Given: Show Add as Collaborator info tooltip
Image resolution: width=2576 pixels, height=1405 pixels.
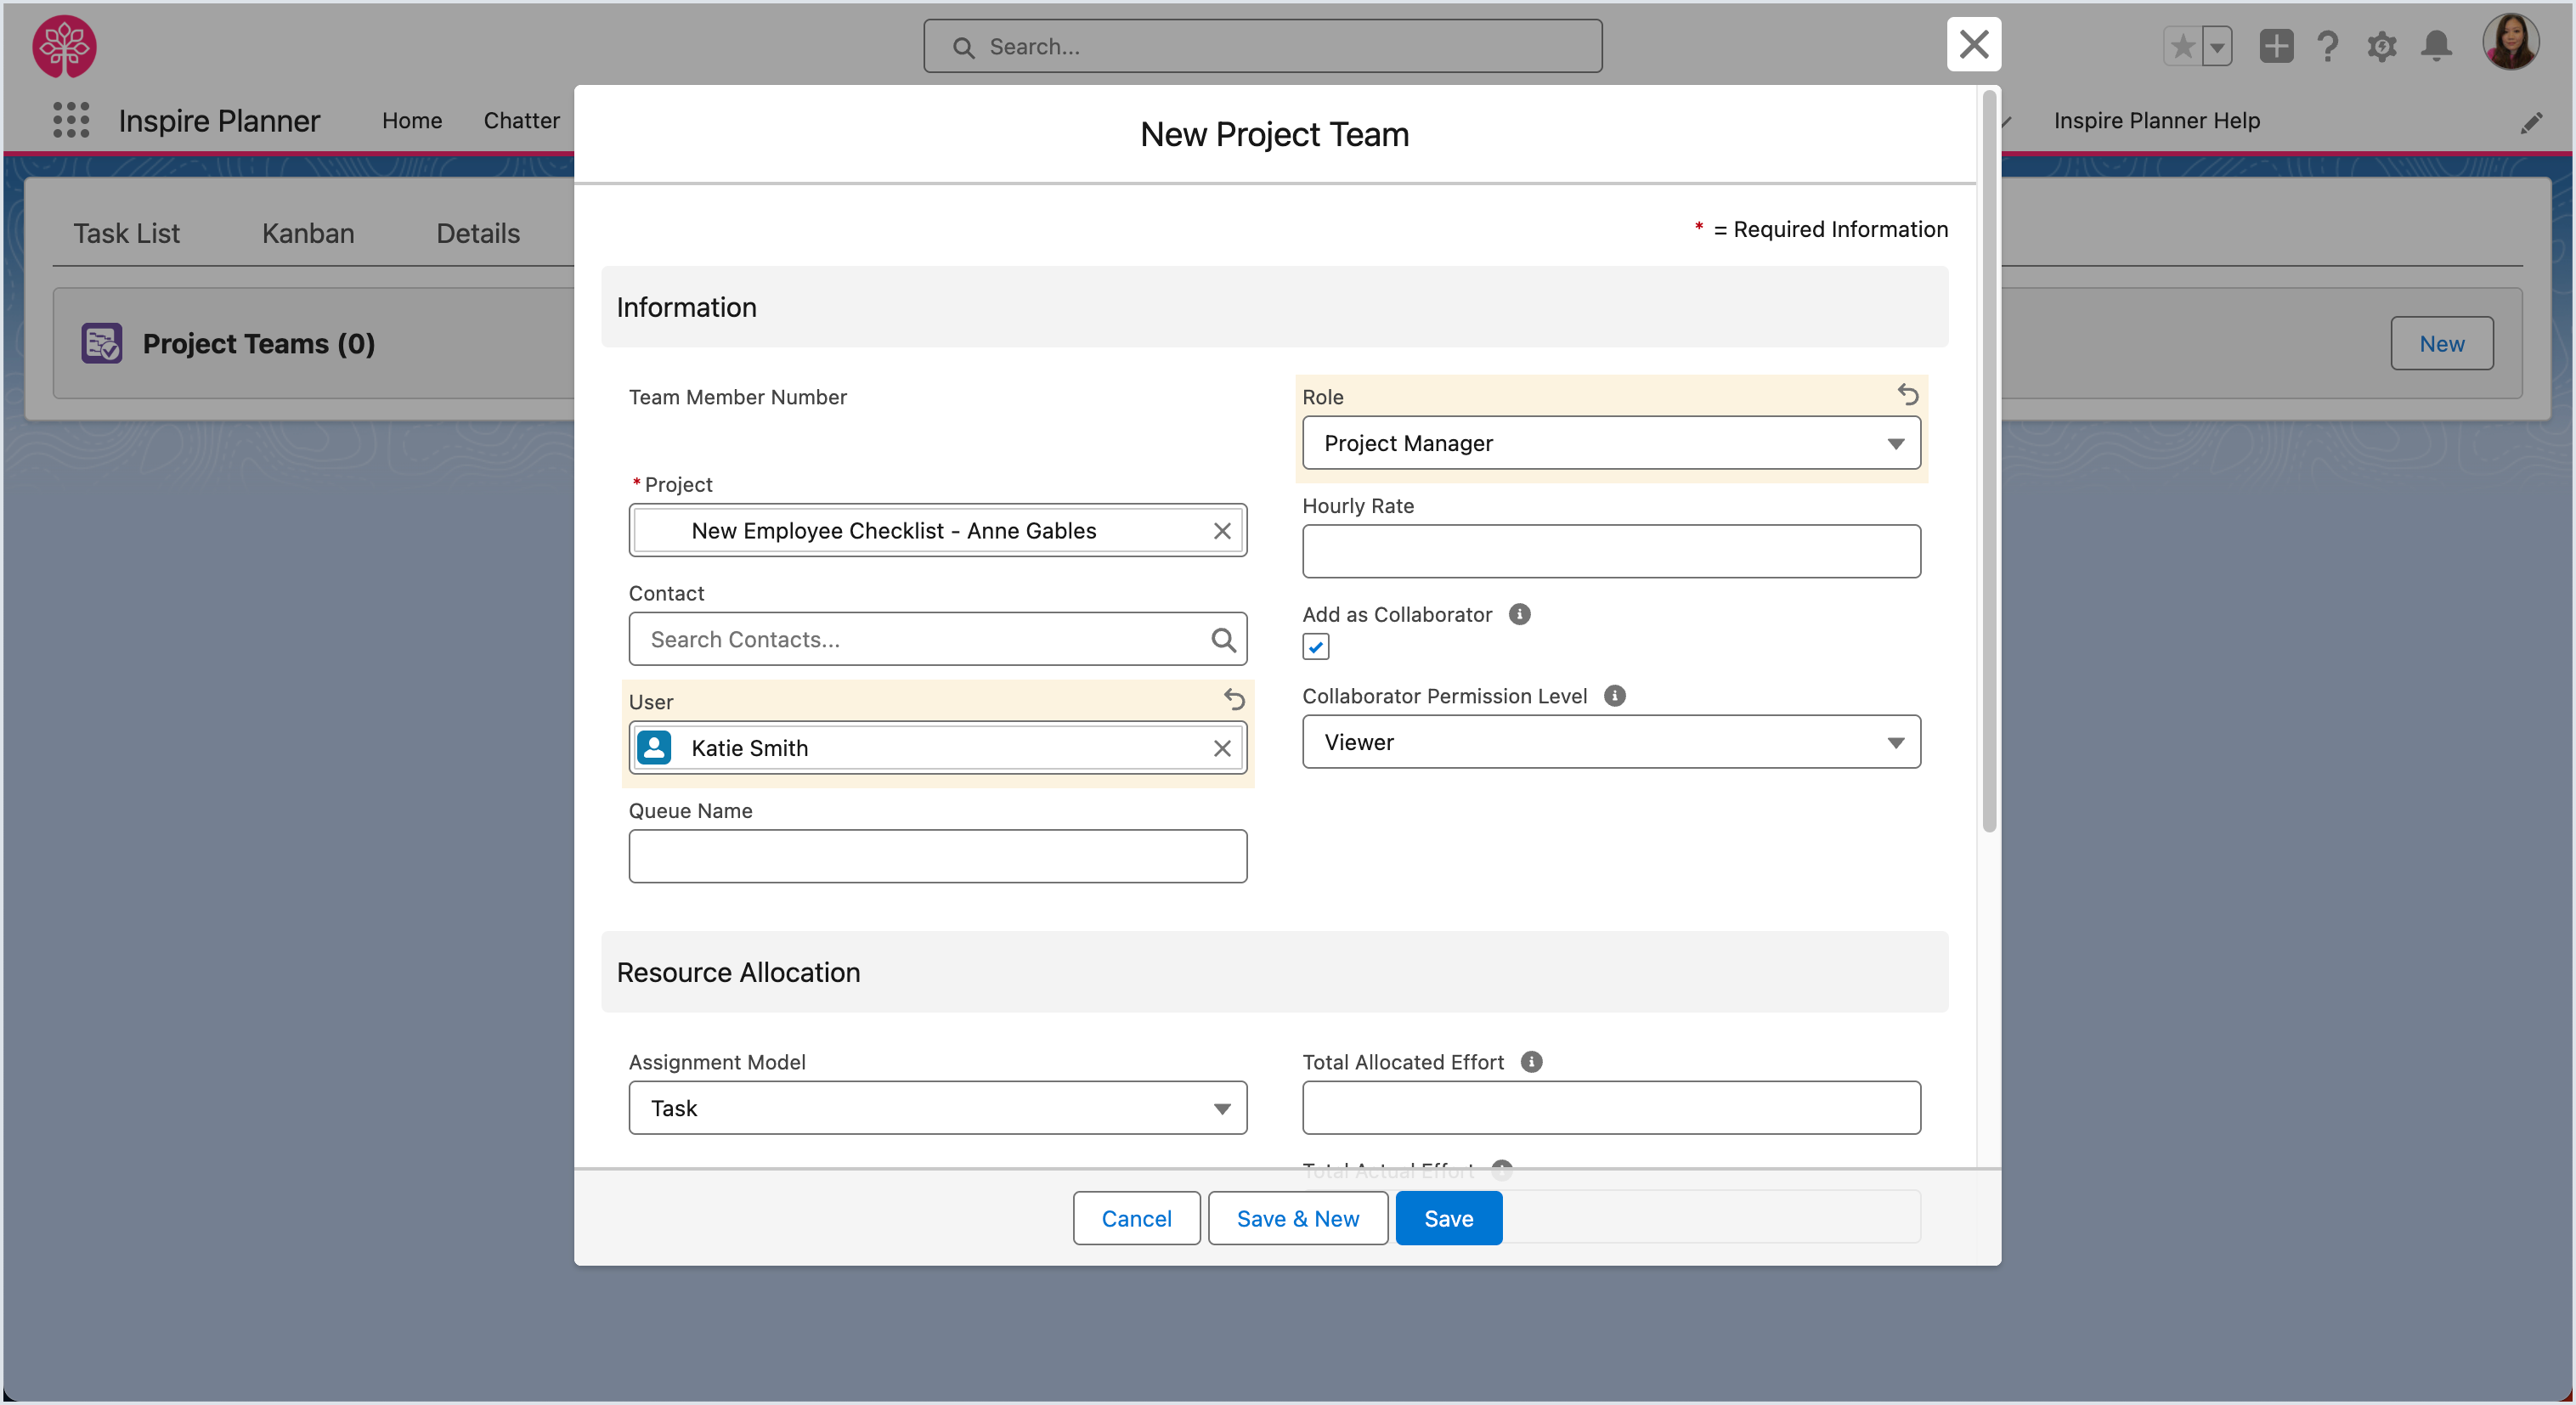Looking at the screenshot, I should 1519,614.
